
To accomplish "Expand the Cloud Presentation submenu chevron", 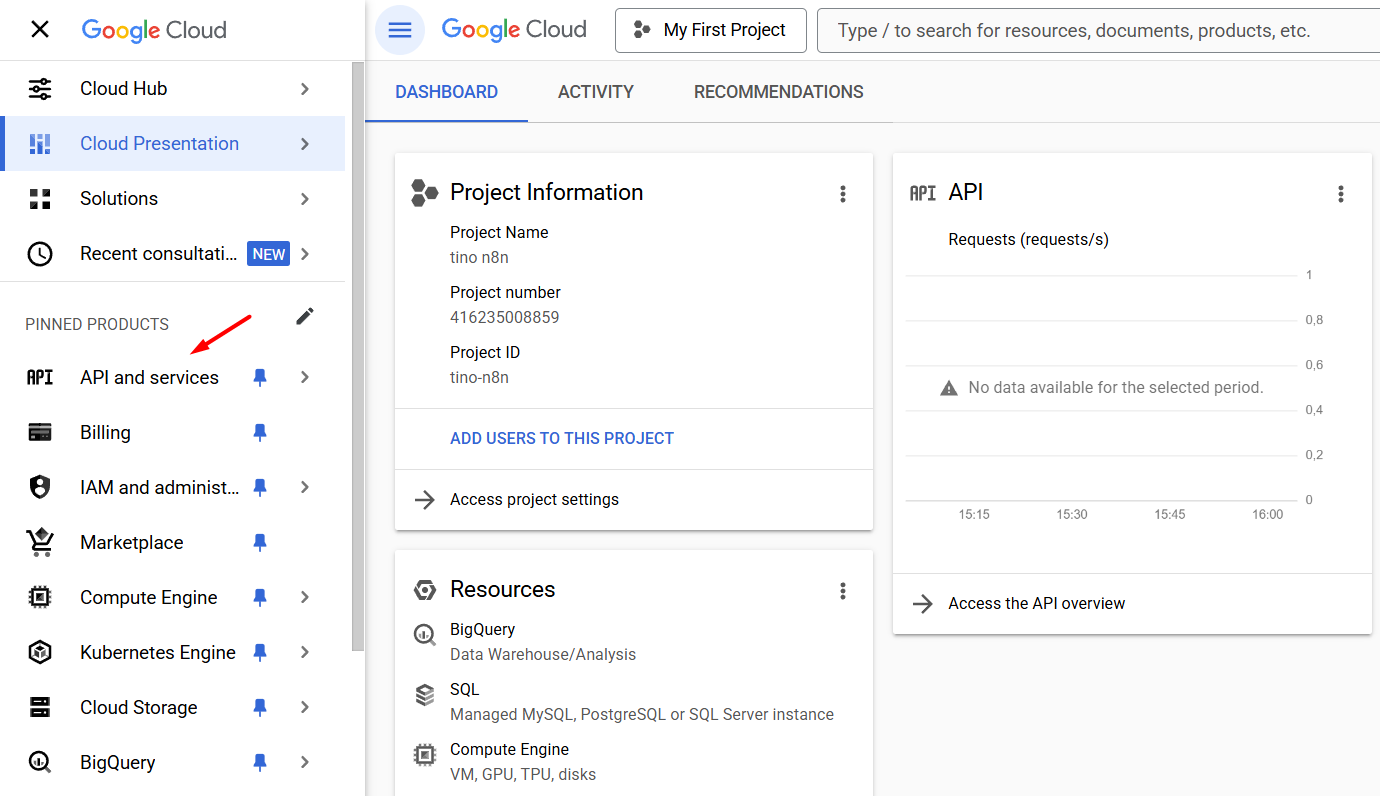I will (x=305, y=144).
